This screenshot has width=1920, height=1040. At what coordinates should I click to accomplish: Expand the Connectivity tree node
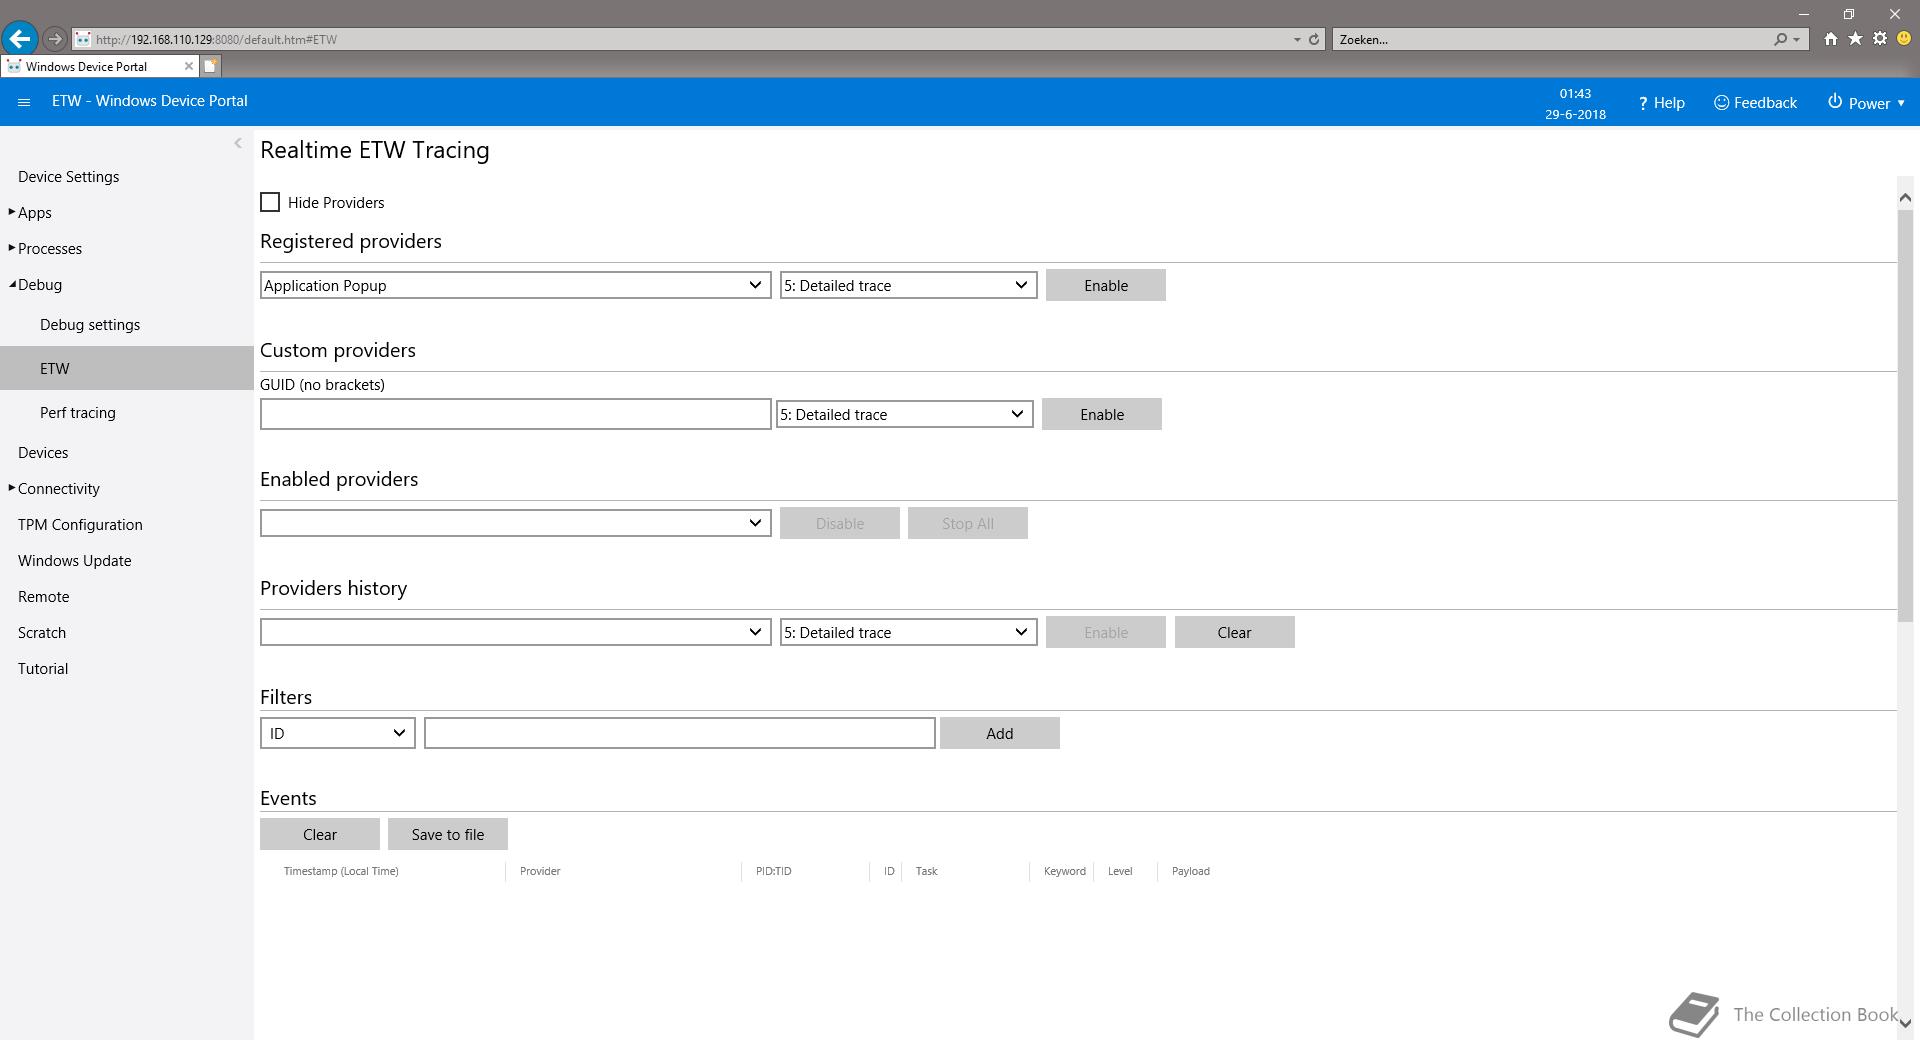click(12, 488)
